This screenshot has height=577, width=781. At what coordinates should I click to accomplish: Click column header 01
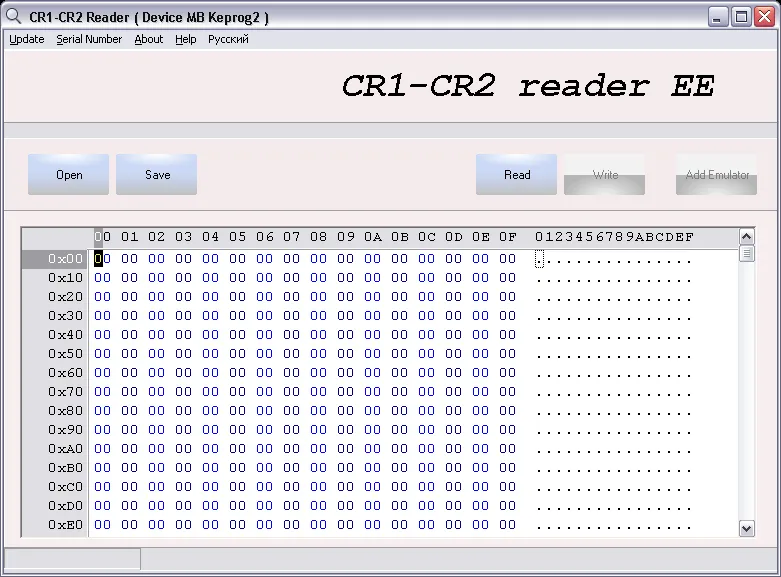click(130, 237)
